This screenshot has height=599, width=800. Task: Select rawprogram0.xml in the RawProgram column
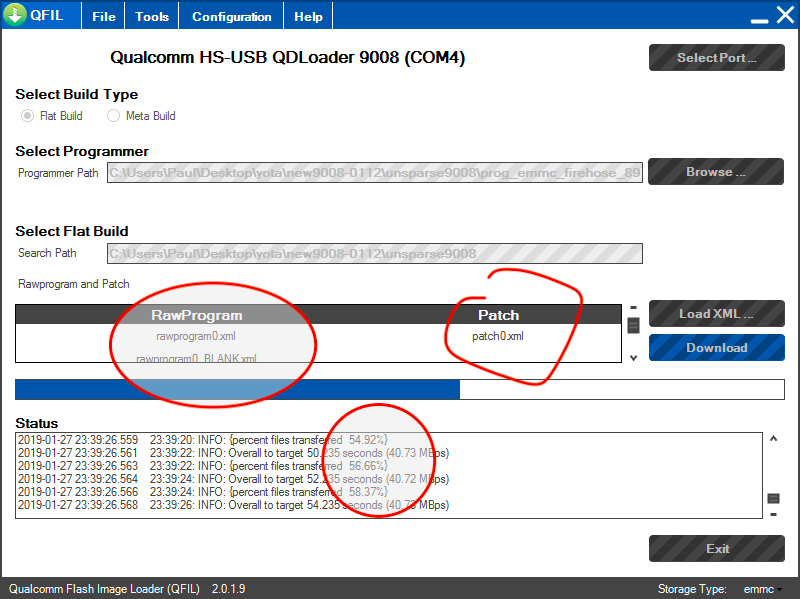[x=196, y=336]
